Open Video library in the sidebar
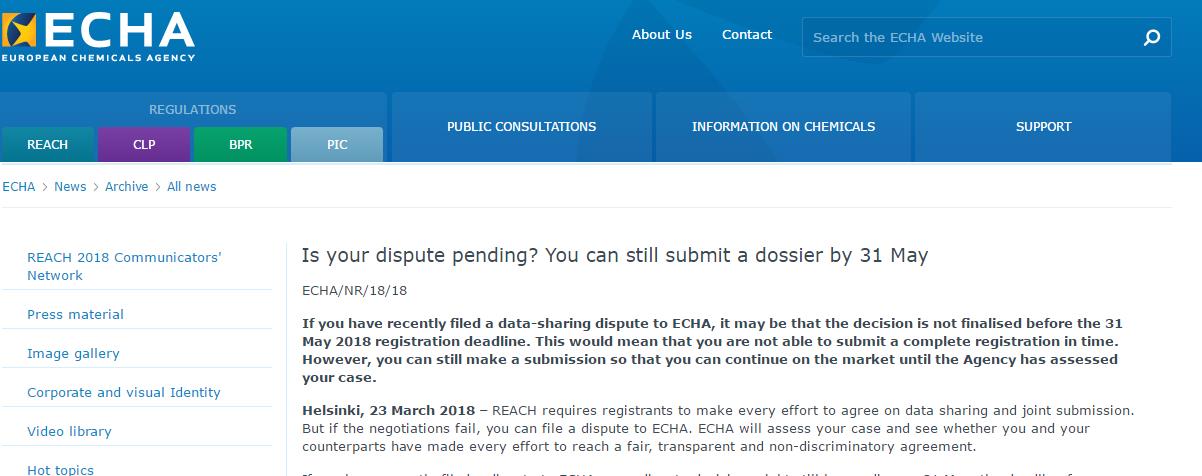This screenshot has height=476, width=1202. pyautogui.click(x=69, y=432)
